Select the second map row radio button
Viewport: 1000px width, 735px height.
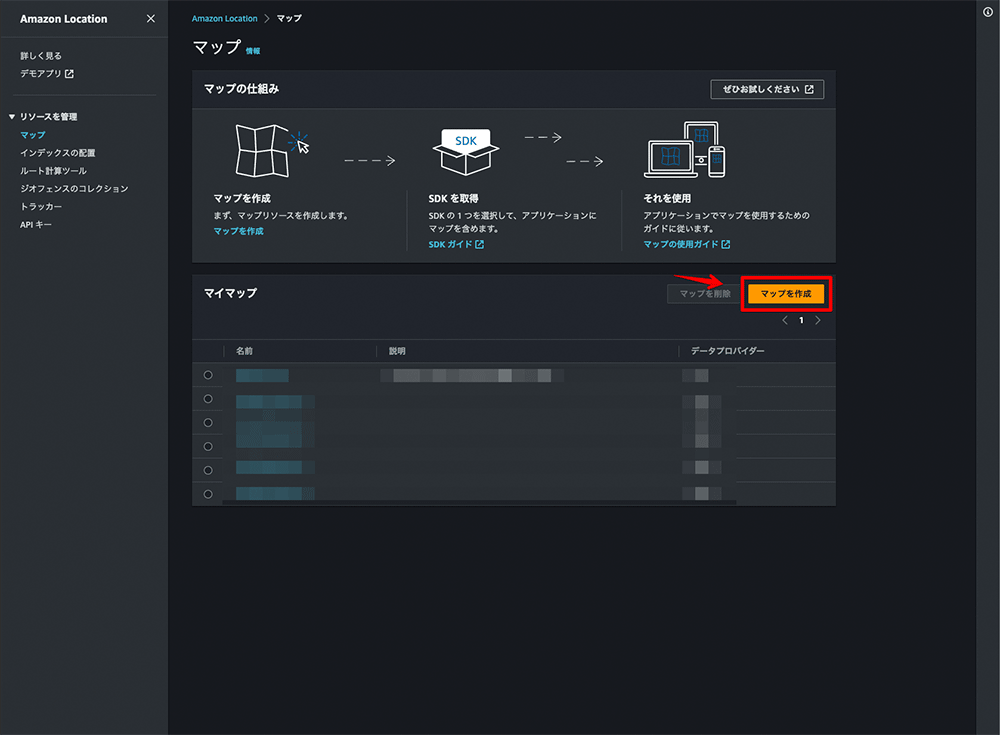coord(208,399)
